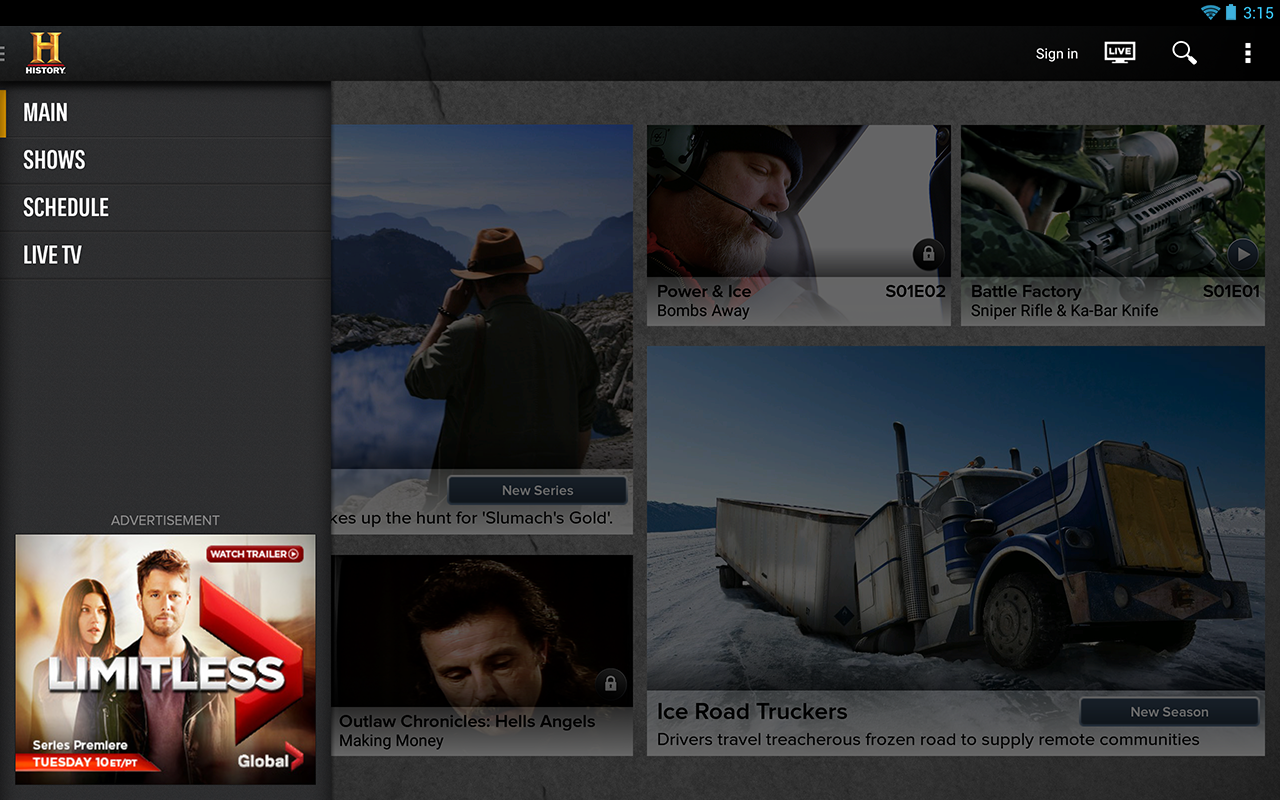Close the navigation drawer handle
Image resolution: width=1280 pixels, height=800 pixels.
coord(3,53)
